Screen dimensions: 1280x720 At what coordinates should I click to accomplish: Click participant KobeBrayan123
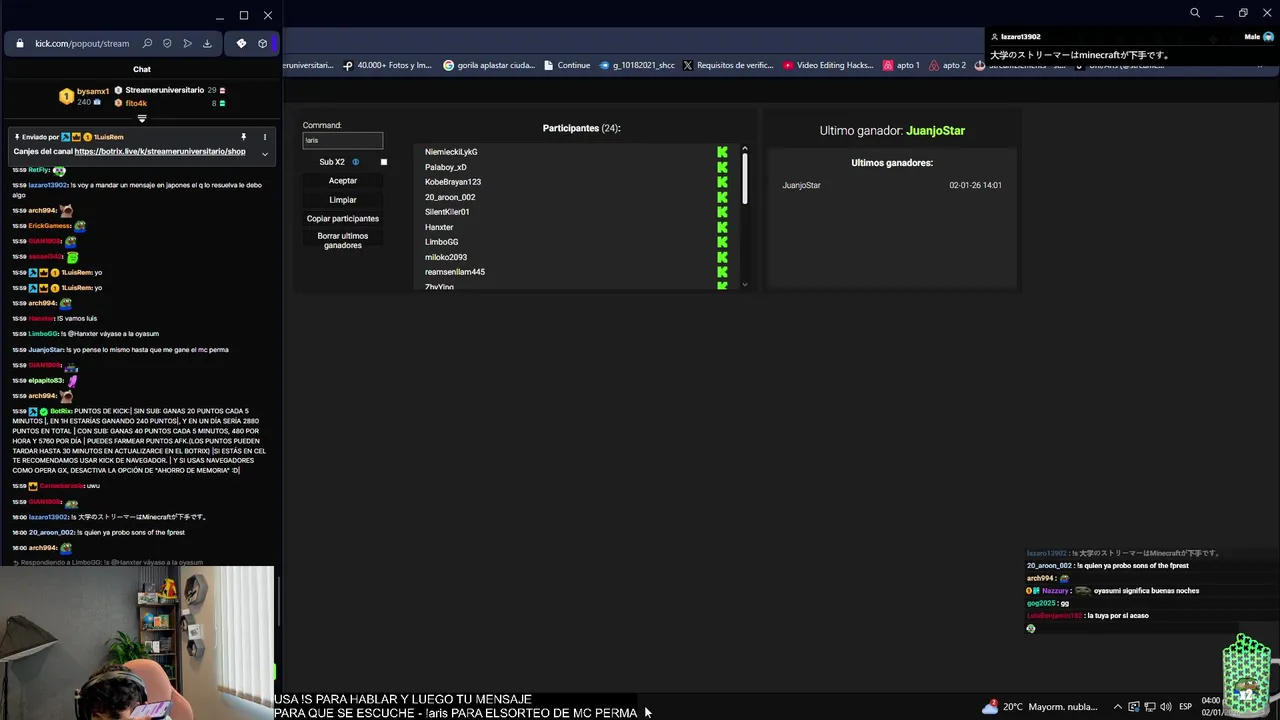(453, 182)
